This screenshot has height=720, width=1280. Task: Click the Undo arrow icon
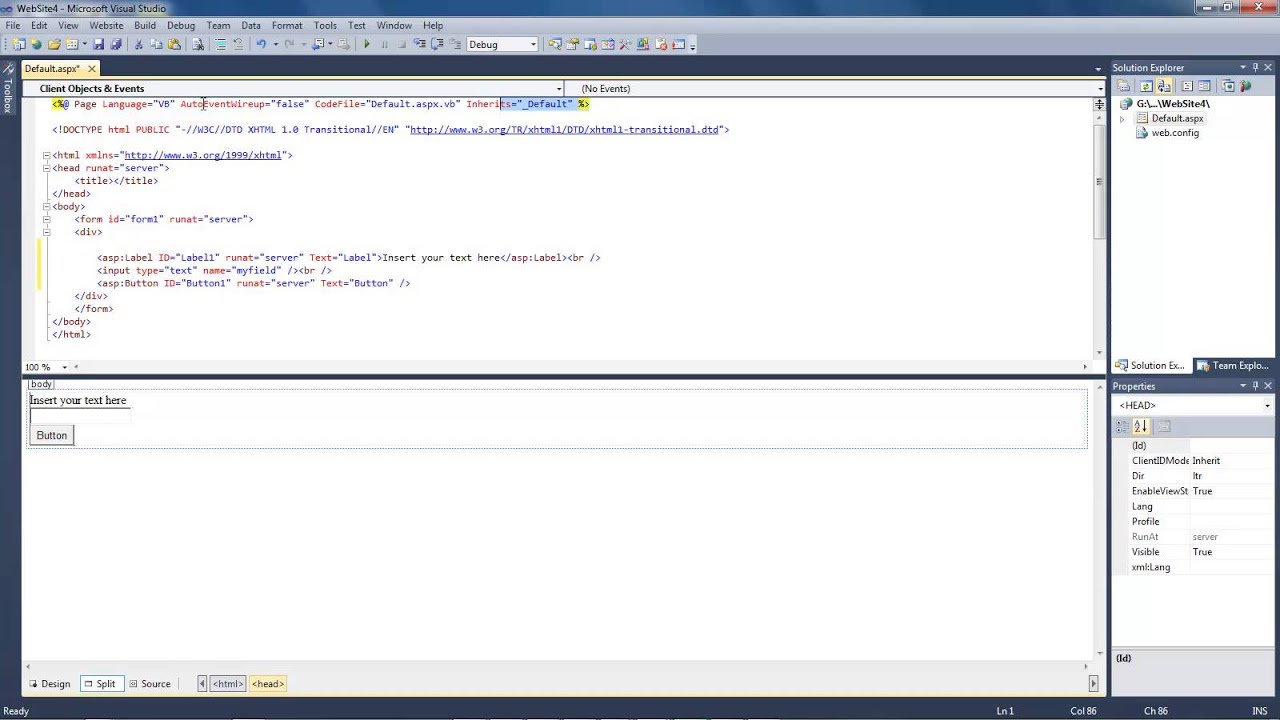261,44
